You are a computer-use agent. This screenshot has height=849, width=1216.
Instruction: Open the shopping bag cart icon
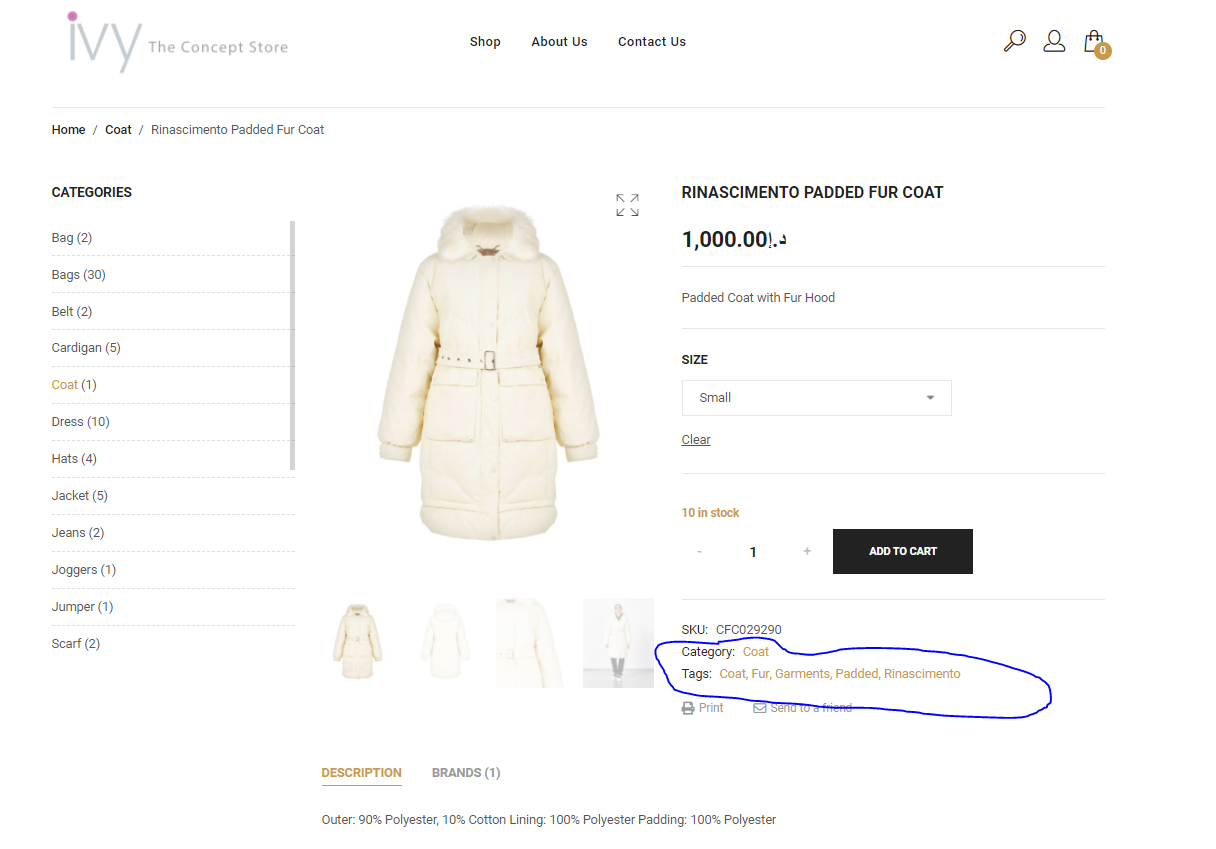pos(1096,43)
